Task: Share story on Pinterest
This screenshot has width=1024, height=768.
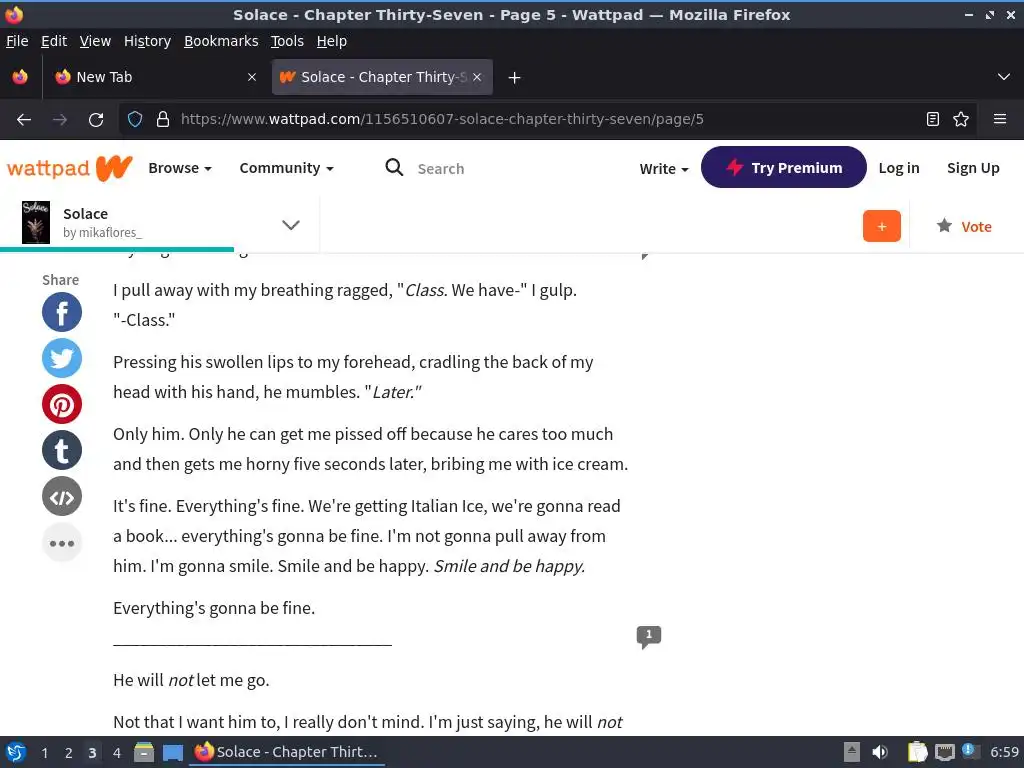Action: 62,404
